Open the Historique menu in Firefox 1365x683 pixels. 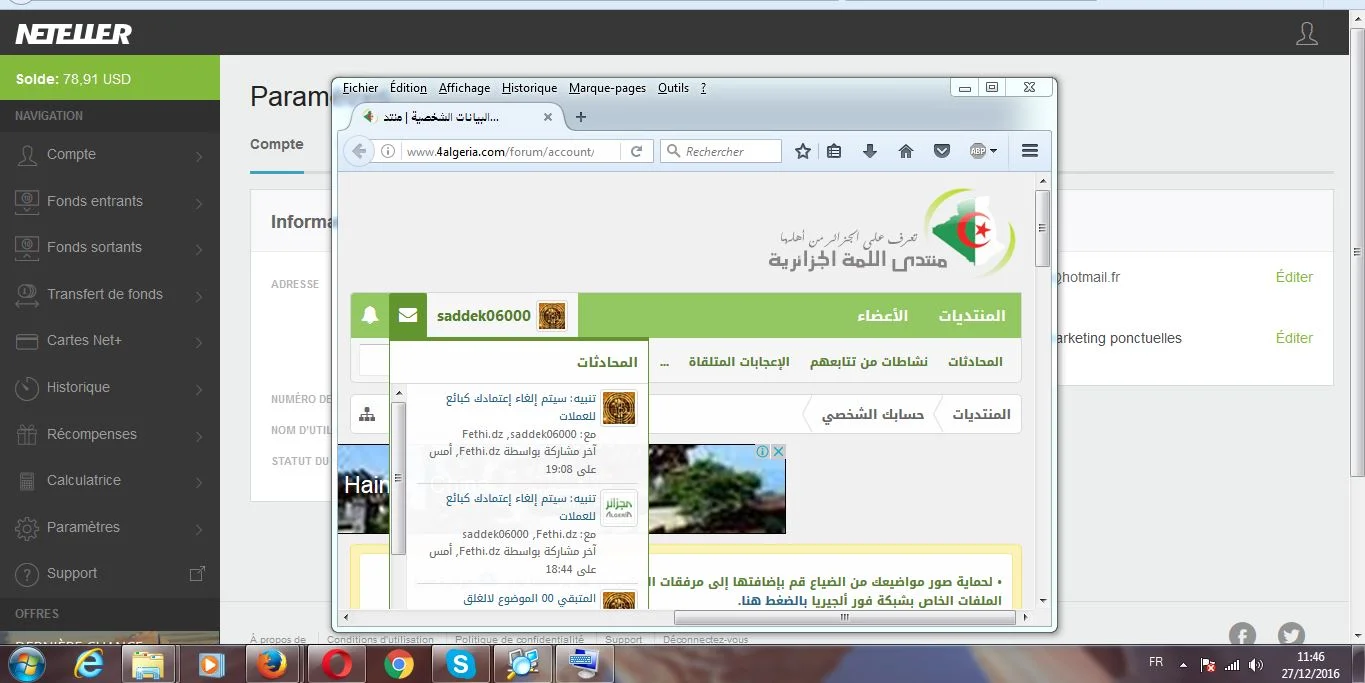(x=529, y=88)
